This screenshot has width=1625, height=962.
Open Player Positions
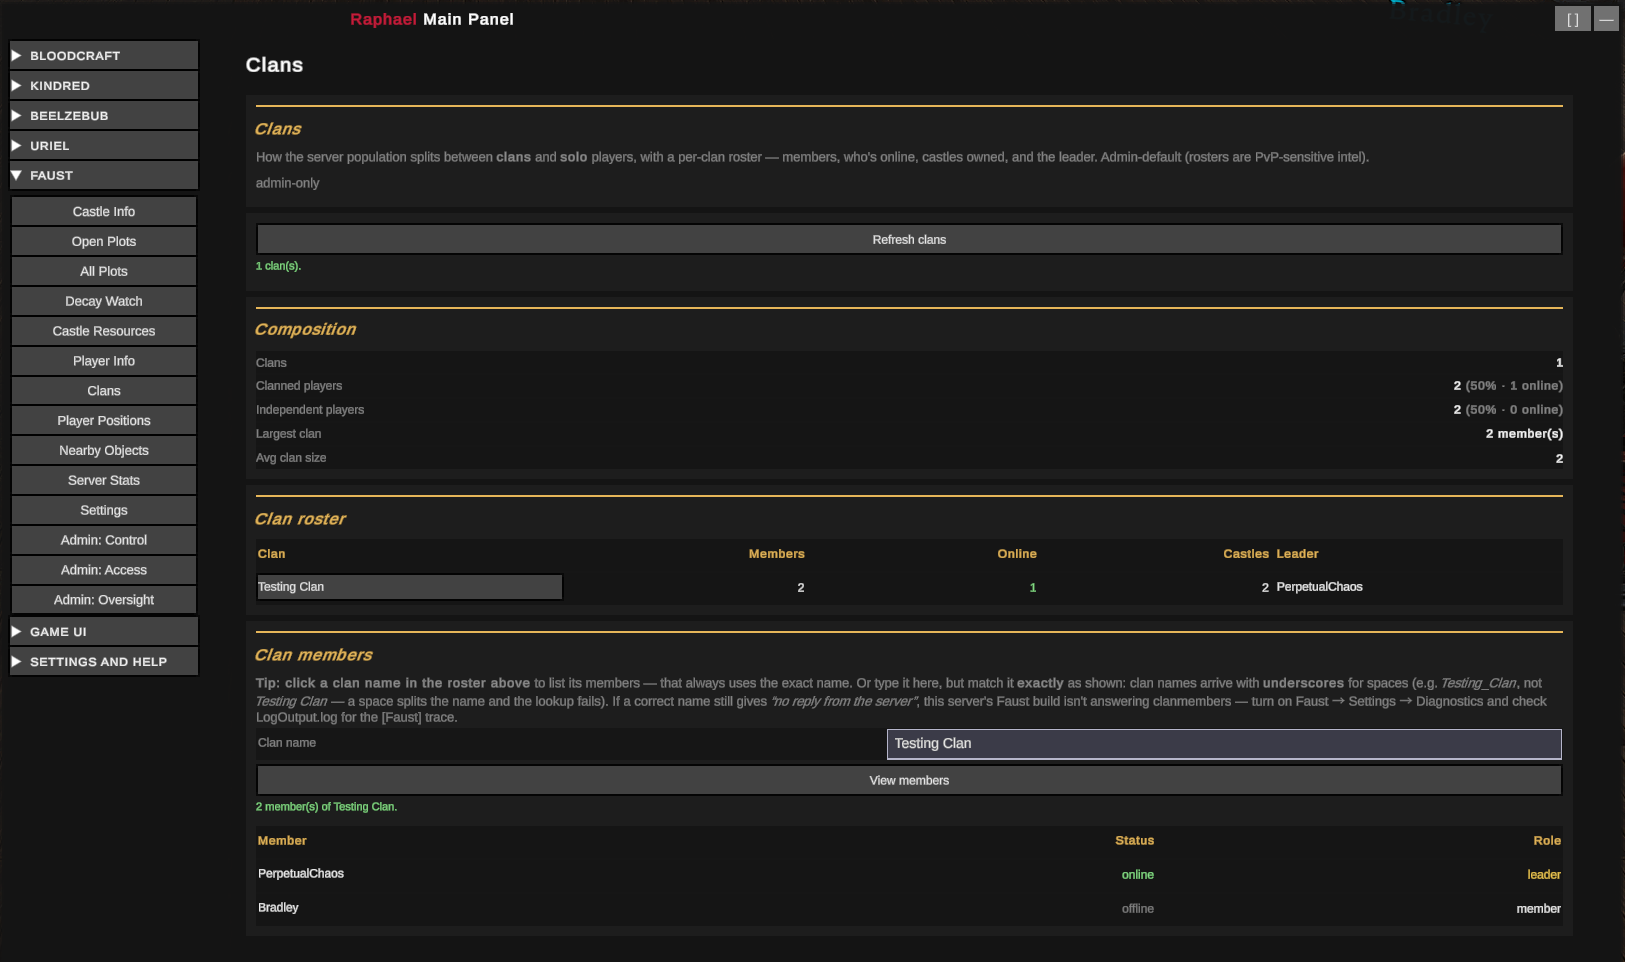coord(104,421)
